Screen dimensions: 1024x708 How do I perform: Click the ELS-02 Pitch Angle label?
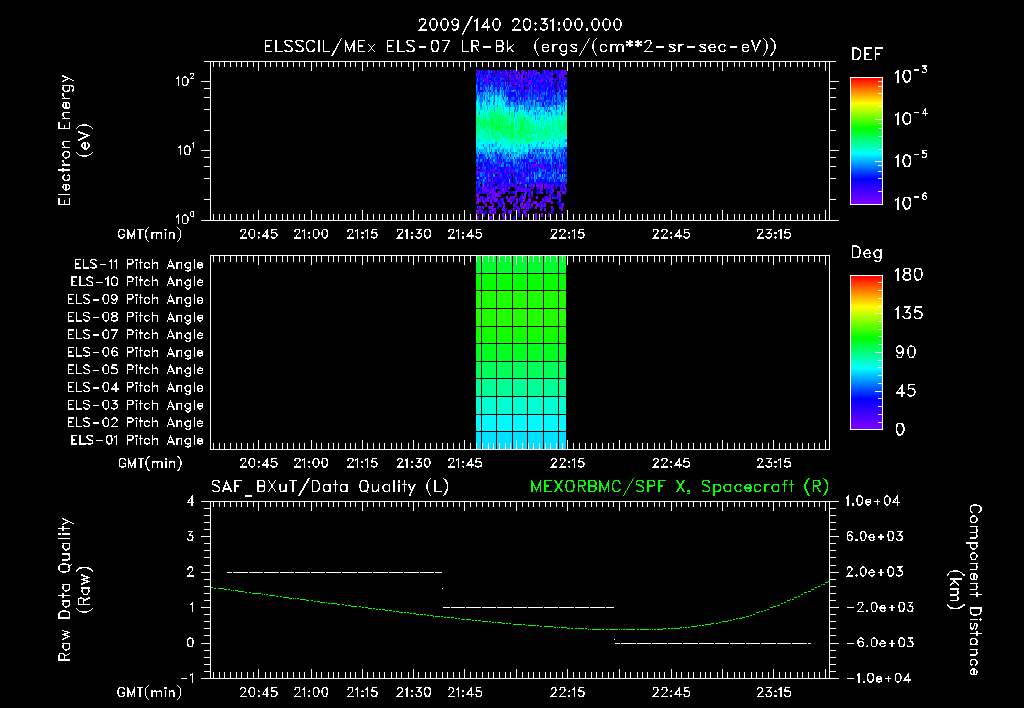tap(135, 423)
